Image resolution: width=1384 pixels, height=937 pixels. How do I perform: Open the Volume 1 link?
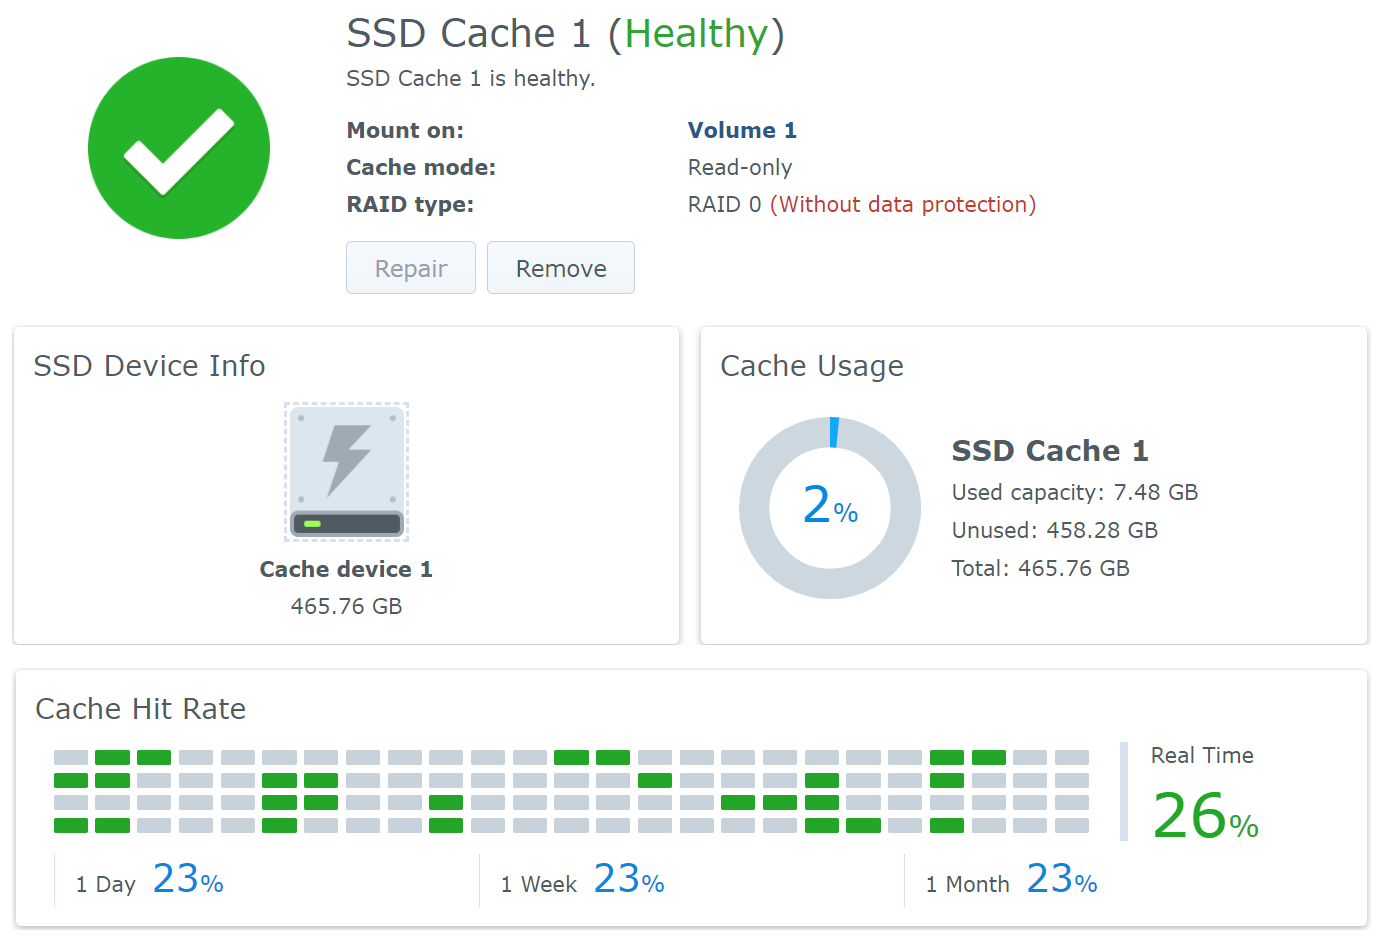741,130
